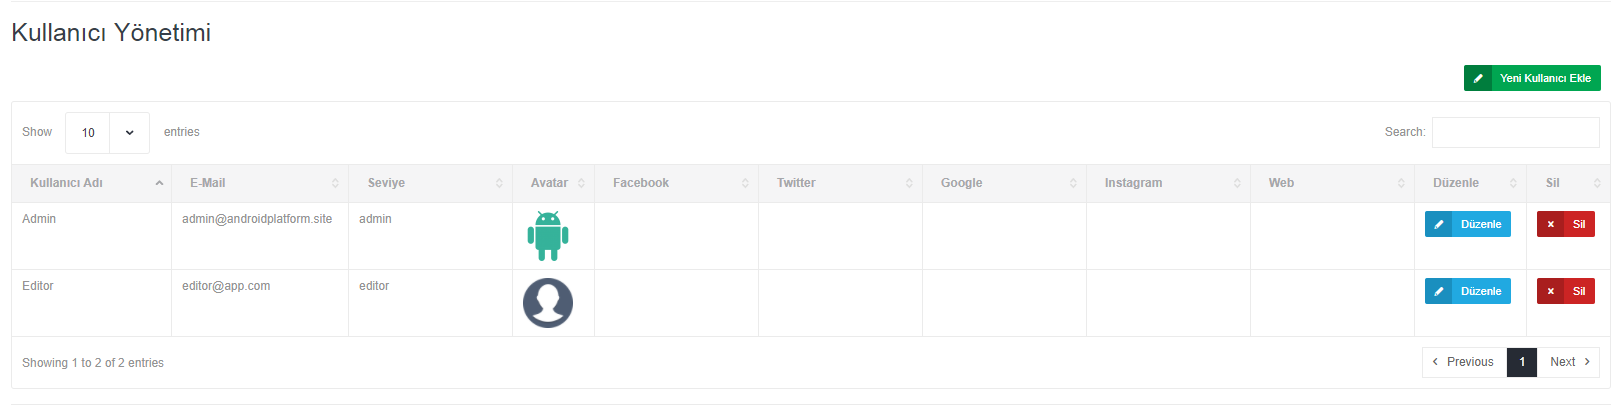
Task: Sort table by Twitter column
Action: tap(840, 183)
